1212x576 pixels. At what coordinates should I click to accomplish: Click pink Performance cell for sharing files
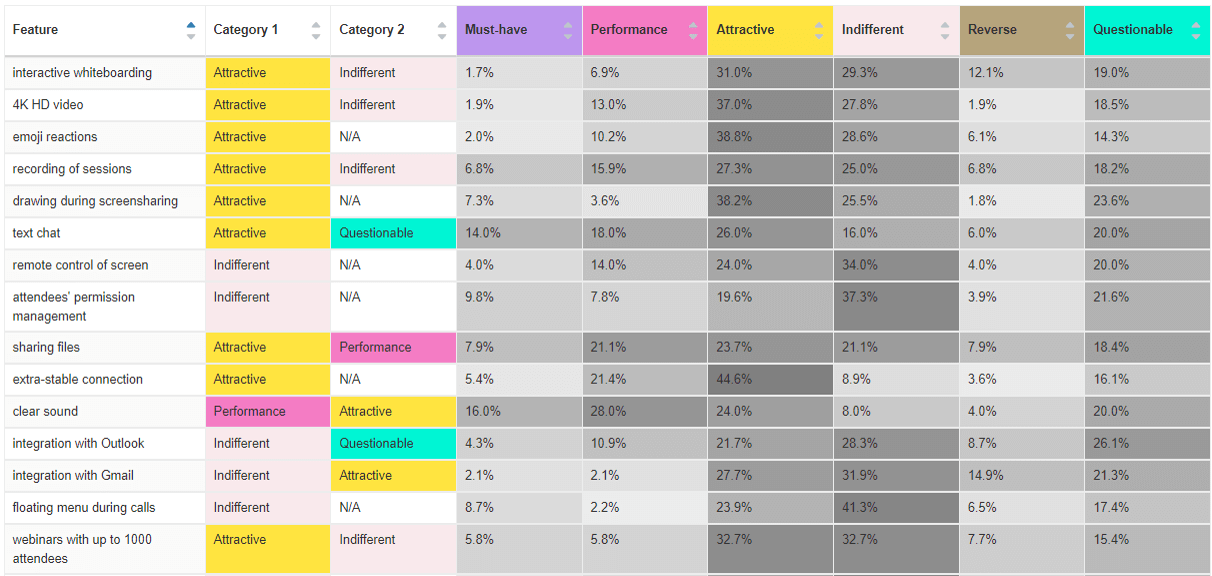tap(375, 348)
